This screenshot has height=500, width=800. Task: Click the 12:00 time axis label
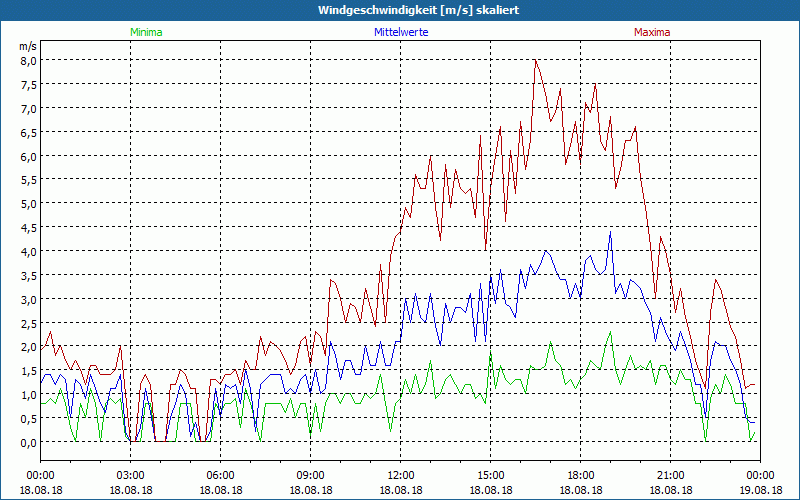point(401,476)
